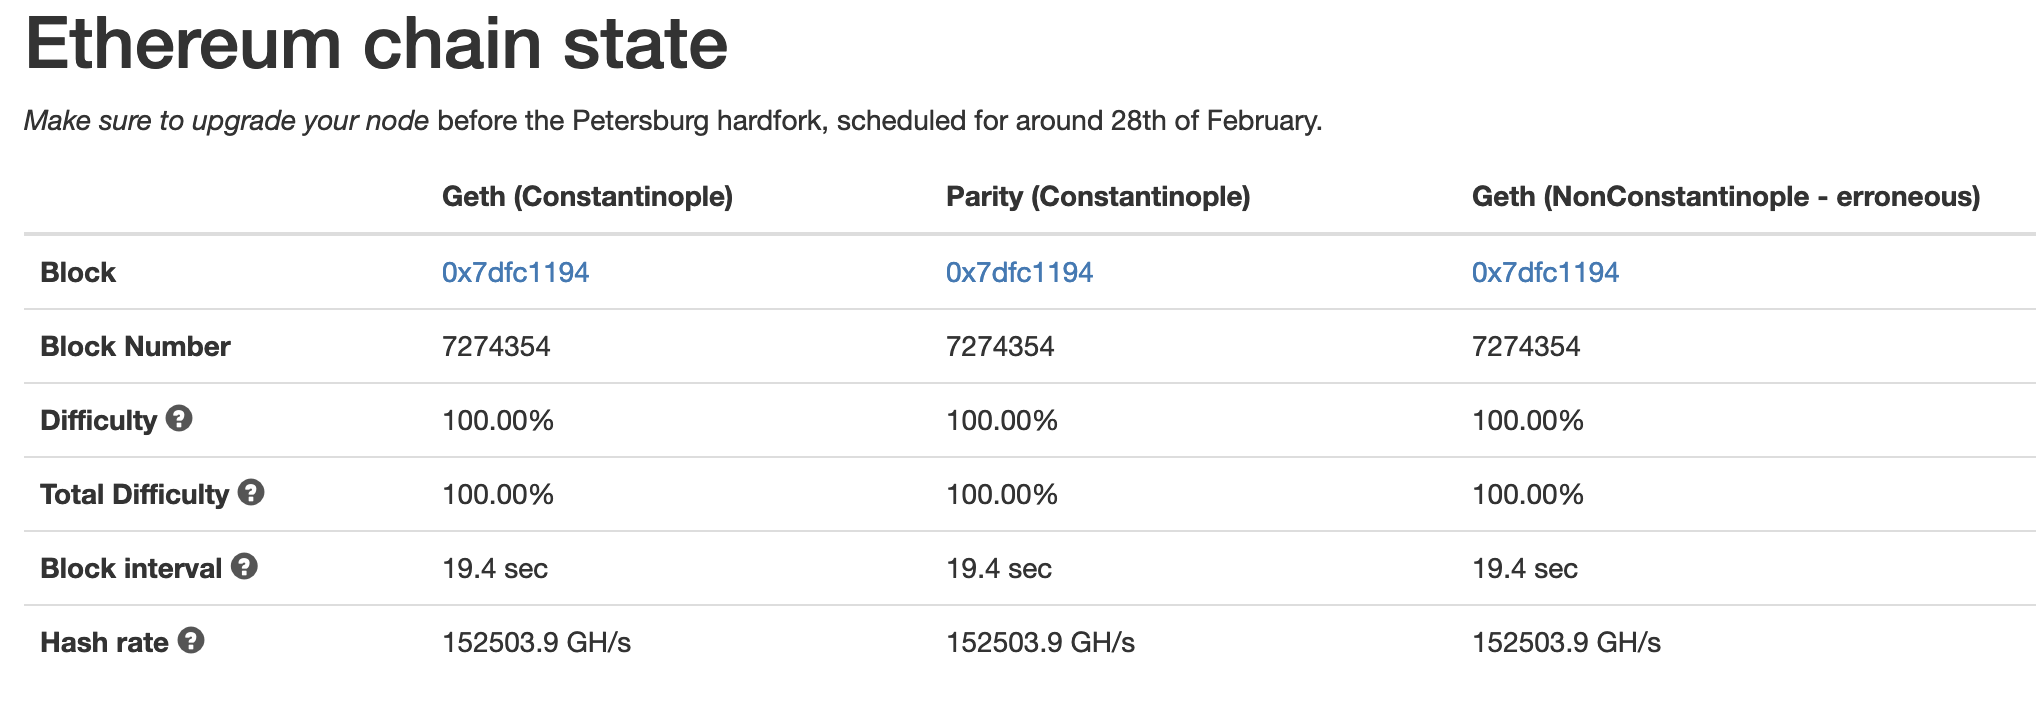The height and width of the screenshot is (724, 2036).
Task: Click the Geth (NonConstantinople - erroneous) header
Action: [x=1725, y=196]
